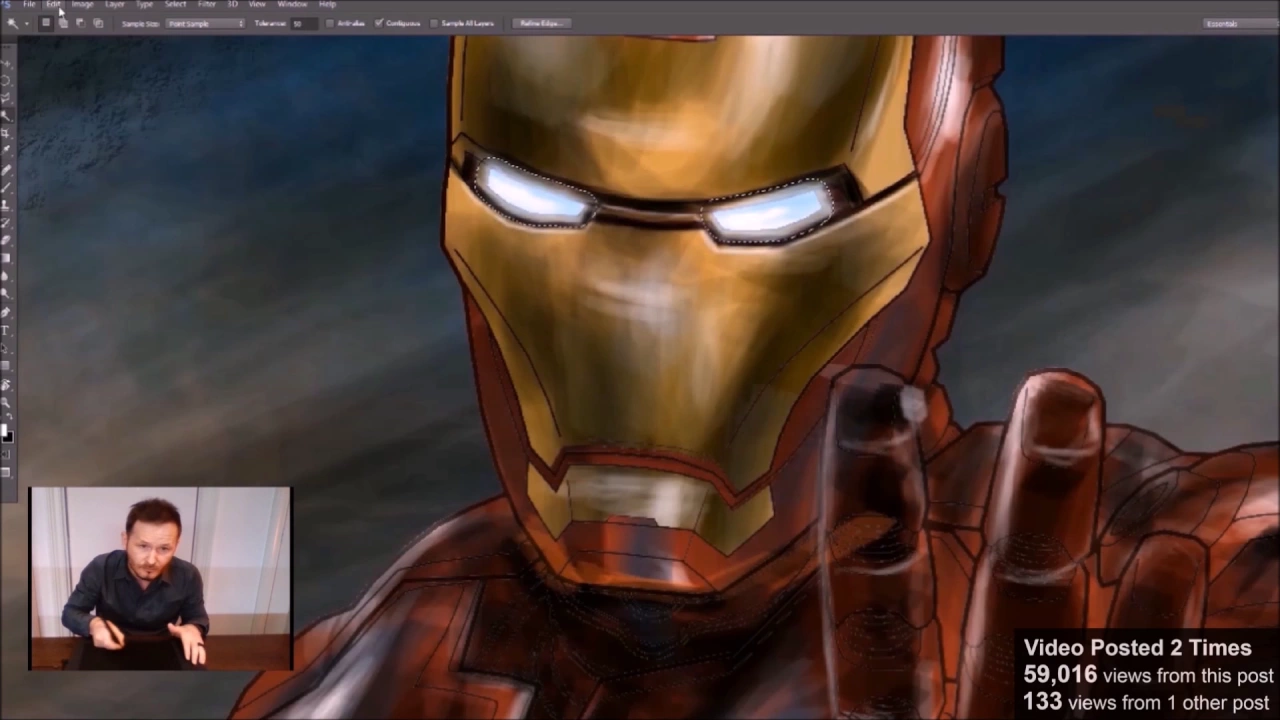Open the Sample Size dropdown

[205, 23]
